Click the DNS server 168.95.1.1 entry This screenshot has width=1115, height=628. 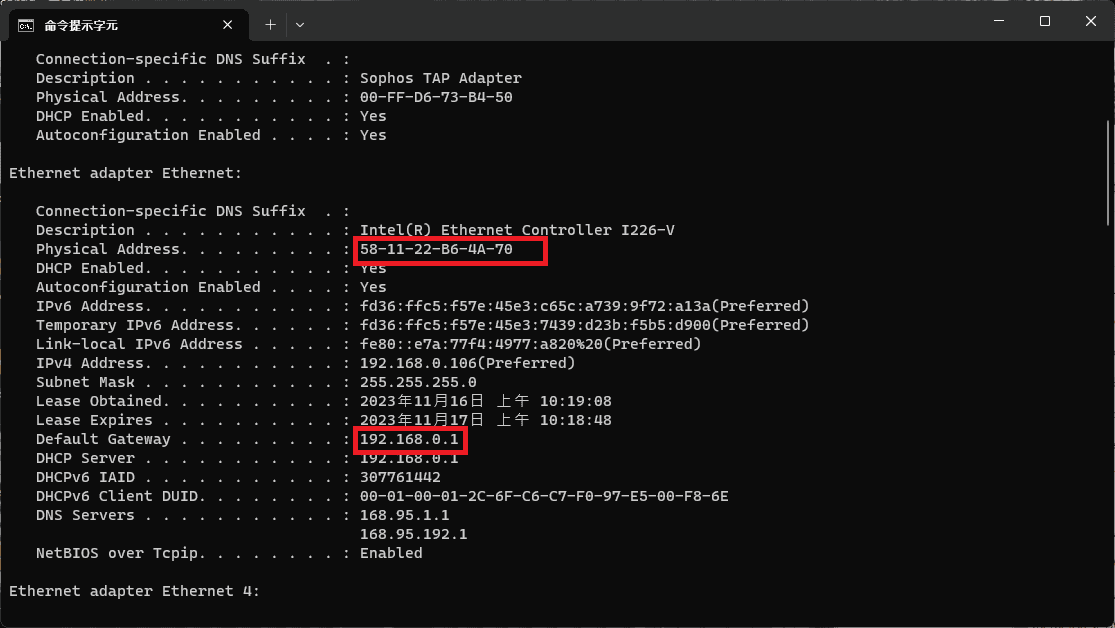coord(405,515)
